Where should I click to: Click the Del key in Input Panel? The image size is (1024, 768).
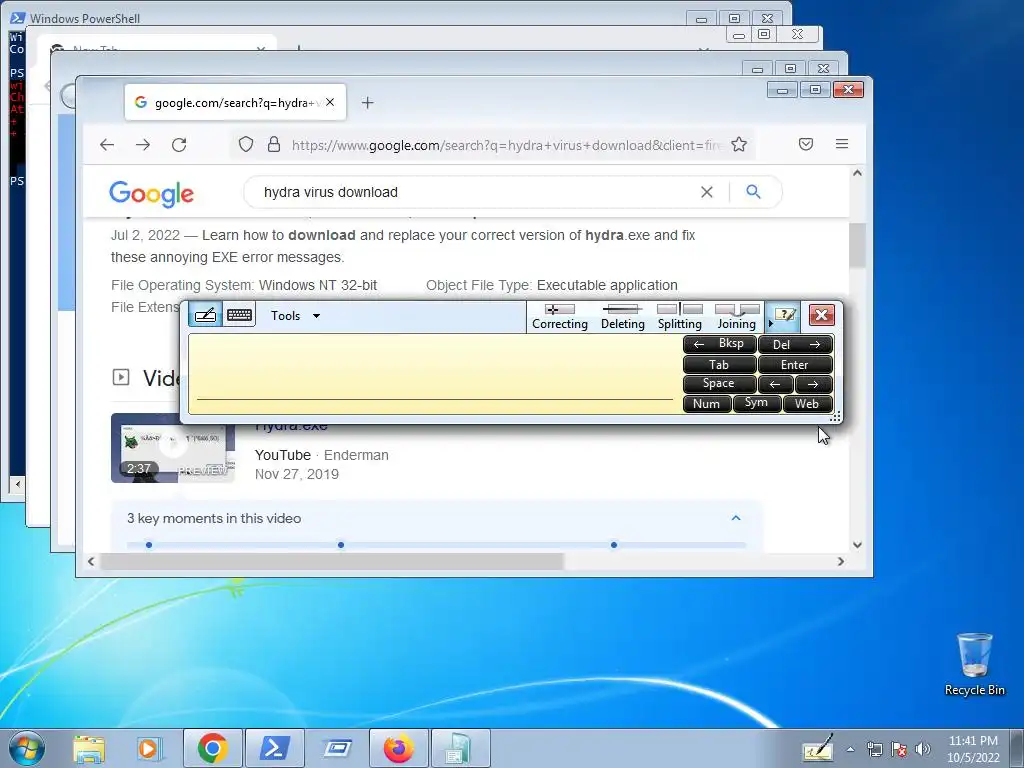tap(795, 344)
